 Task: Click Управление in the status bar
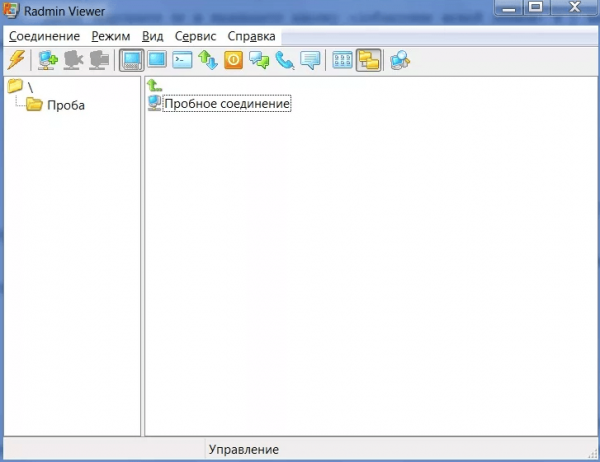pos(244,449)
